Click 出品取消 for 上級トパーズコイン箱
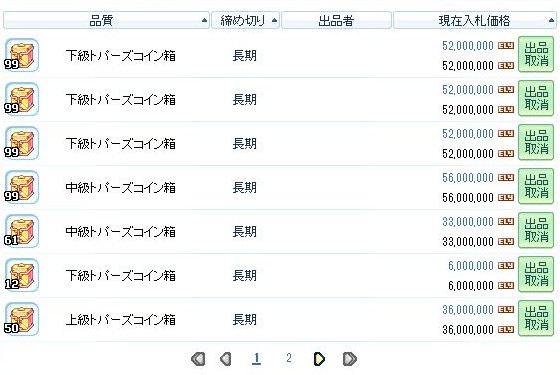 coord(536,318)
